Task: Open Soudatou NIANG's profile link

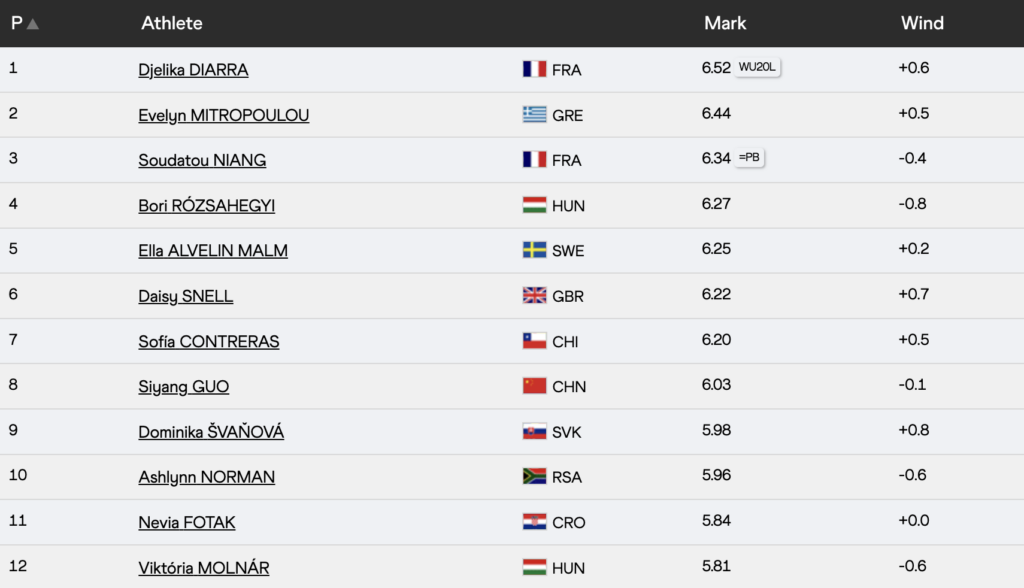Action: tap(202, 161)
